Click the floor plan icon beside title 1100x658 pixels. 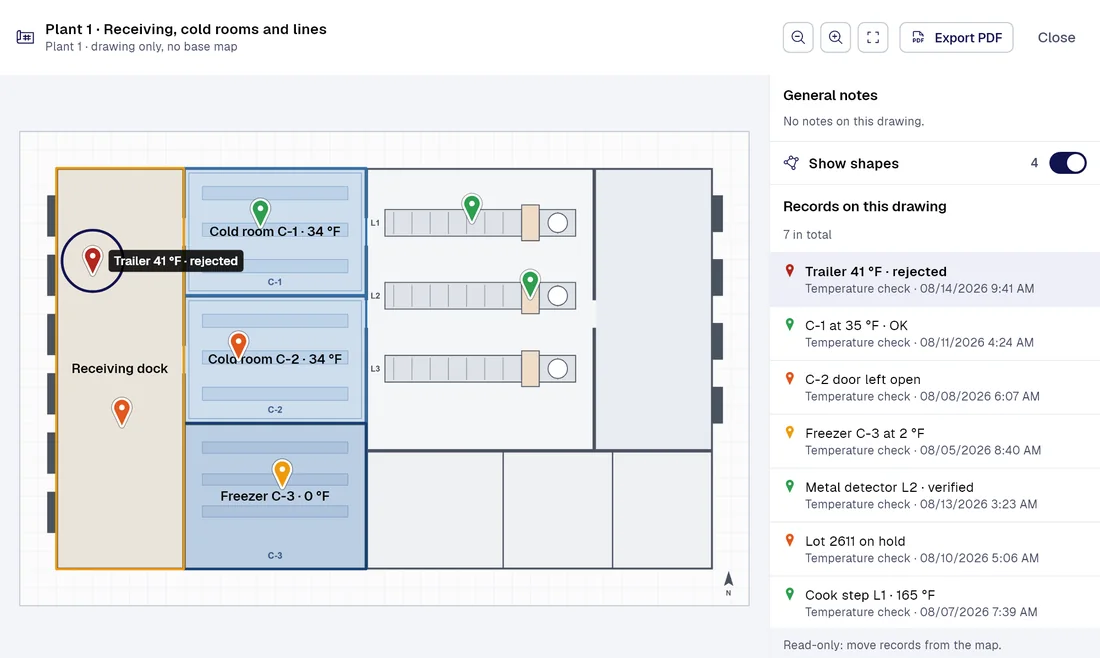coord(25,37)
